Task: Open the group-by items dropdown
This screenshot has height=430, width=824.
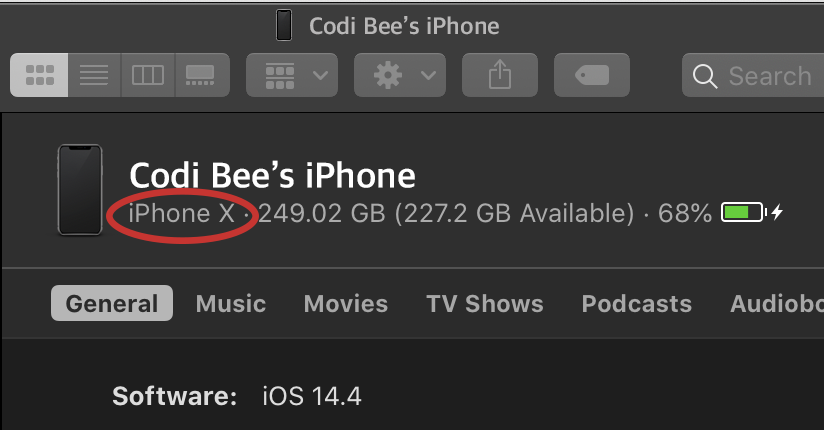Action: coord(291,75)
